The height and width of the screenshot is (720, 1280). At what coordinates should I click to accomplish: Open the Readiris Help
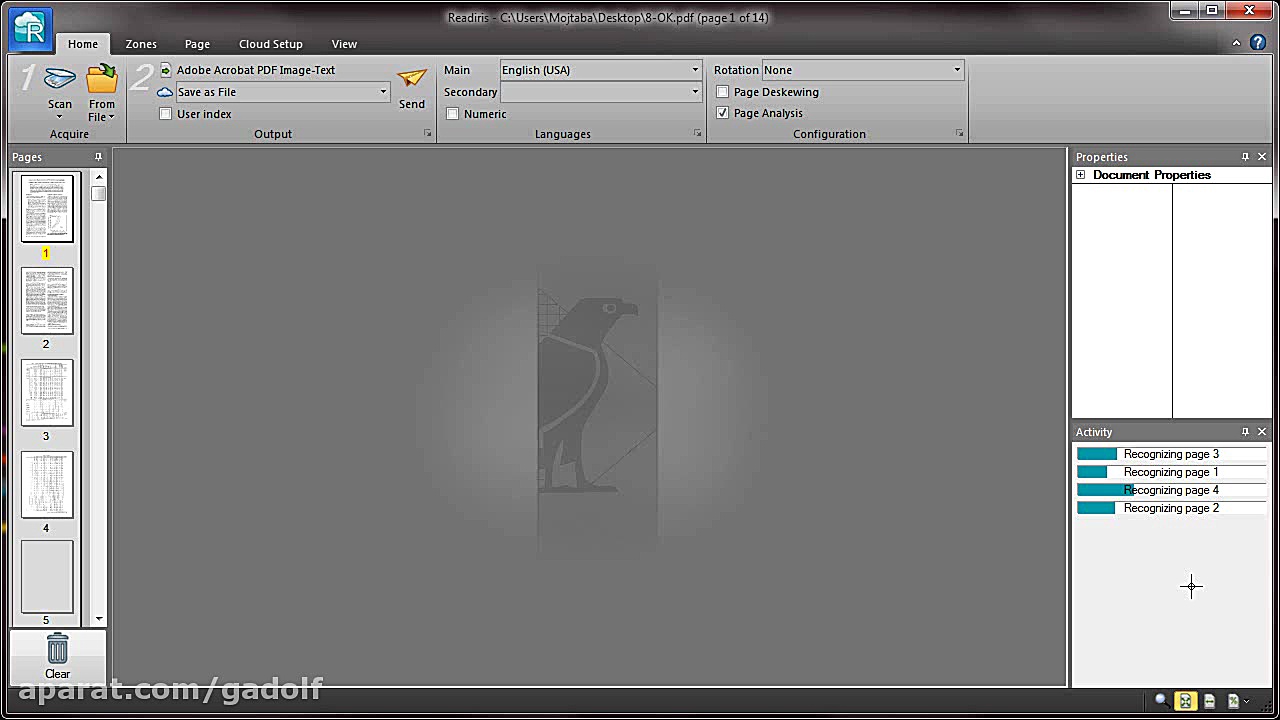(1258, 44)
